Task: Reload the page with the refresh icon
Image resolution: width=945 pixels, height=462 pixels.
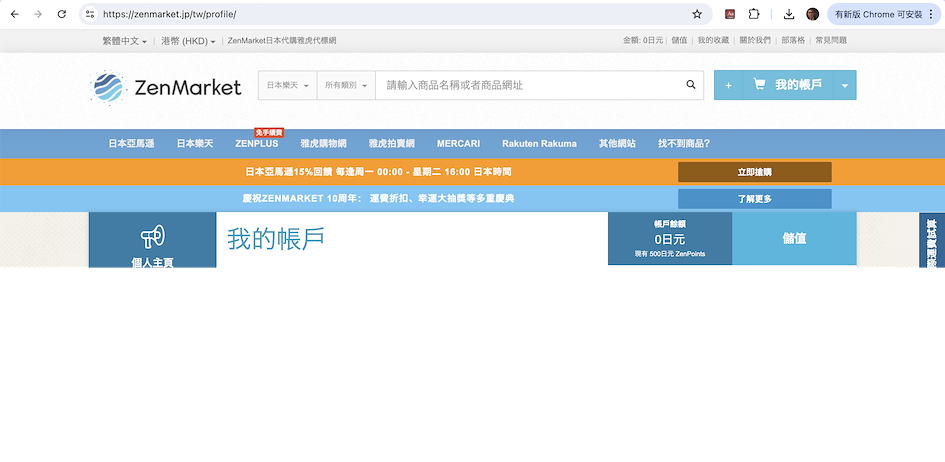Action: pos(61,14)
